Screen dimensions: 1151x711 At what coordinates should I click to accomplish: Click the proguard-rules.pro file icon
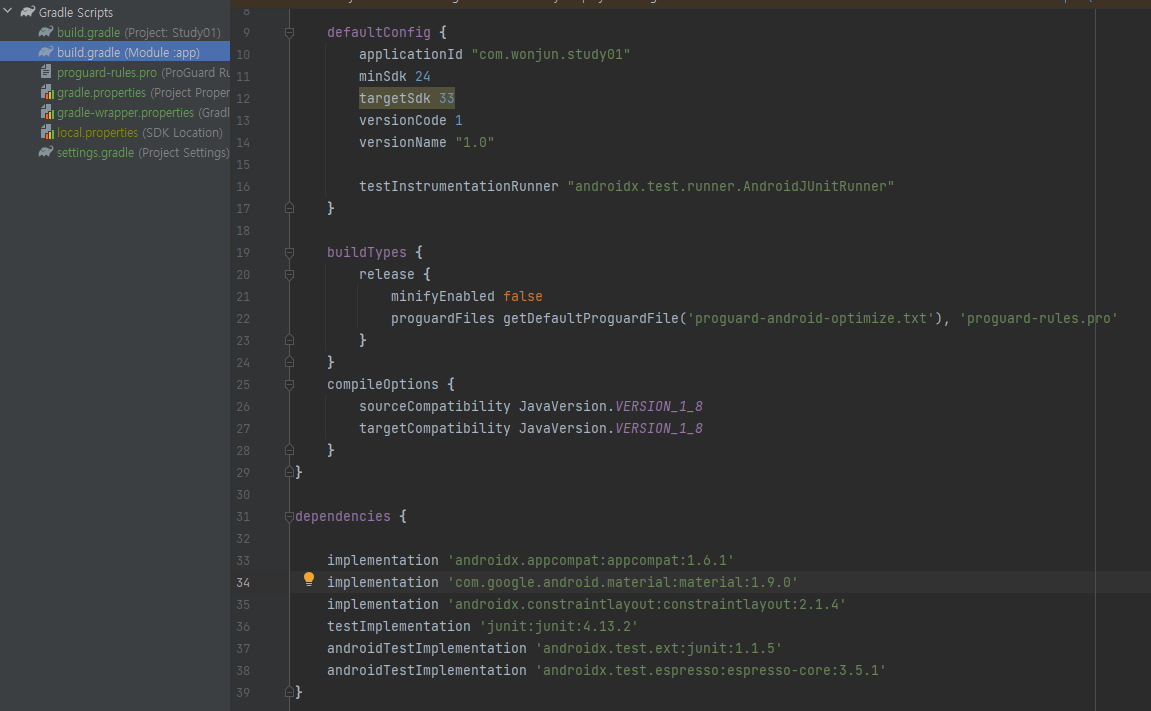pos(46,72)
